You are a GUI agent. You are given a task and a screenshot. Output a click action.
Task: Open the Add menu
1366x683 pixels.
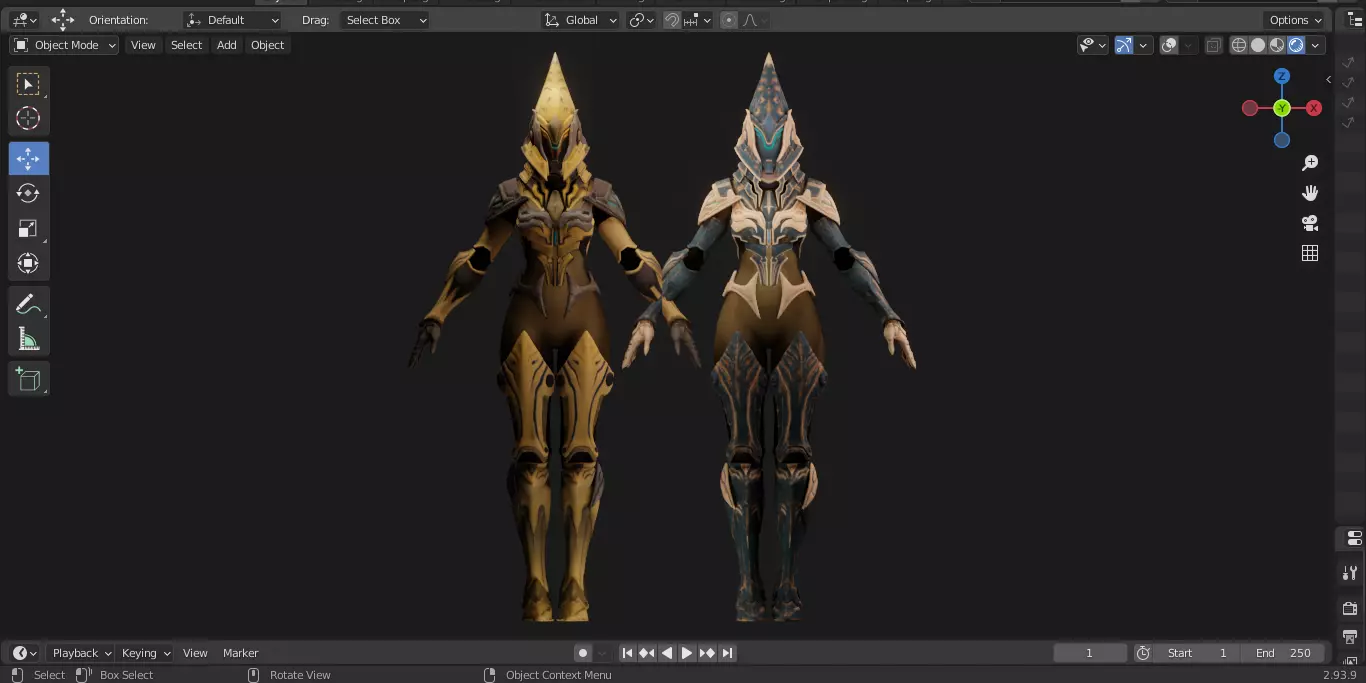coord(227,45)
